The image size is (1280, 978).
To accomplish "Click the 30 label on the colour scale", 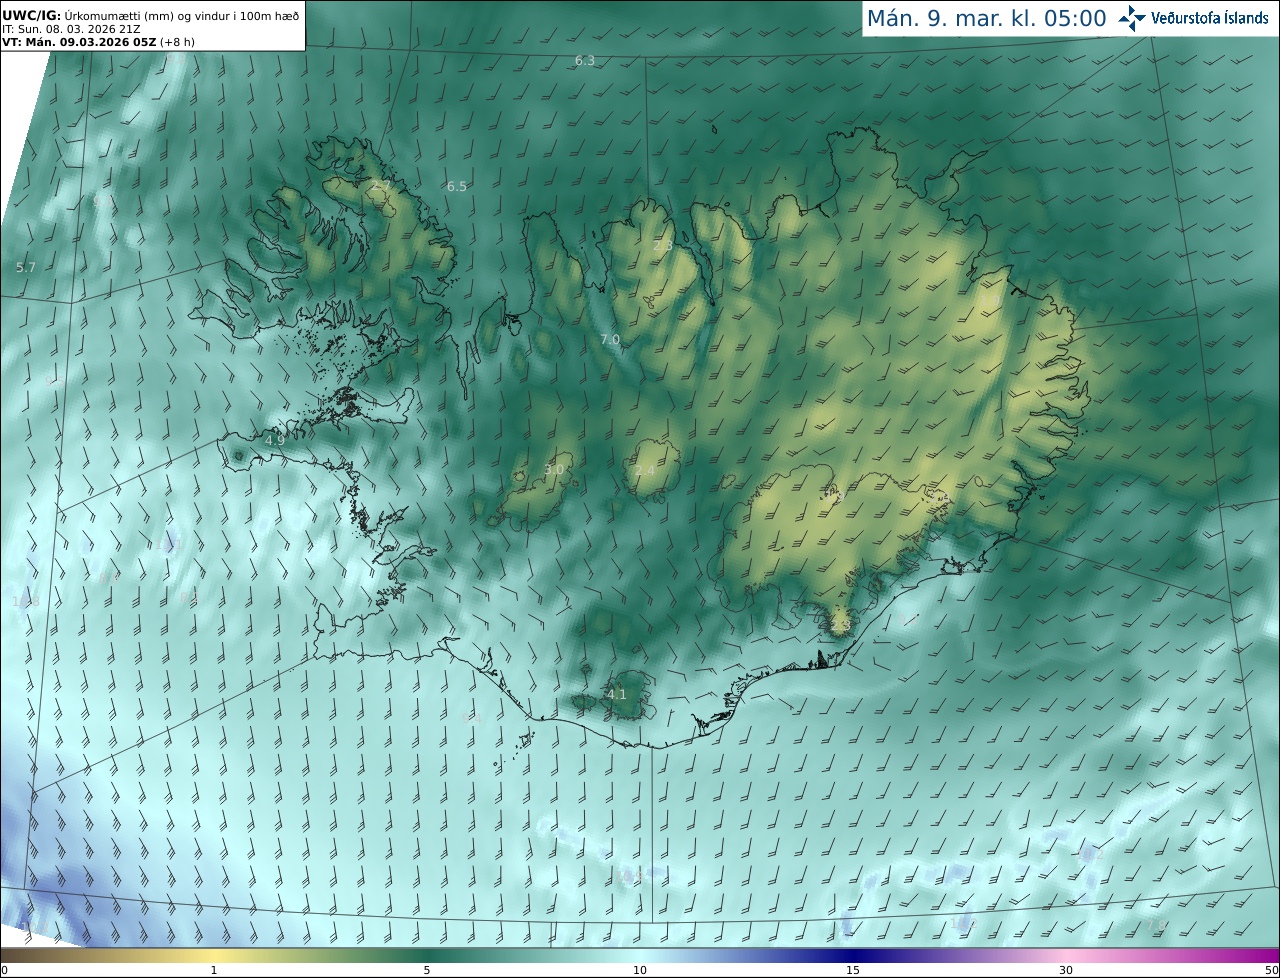I will click(1066, 970).
